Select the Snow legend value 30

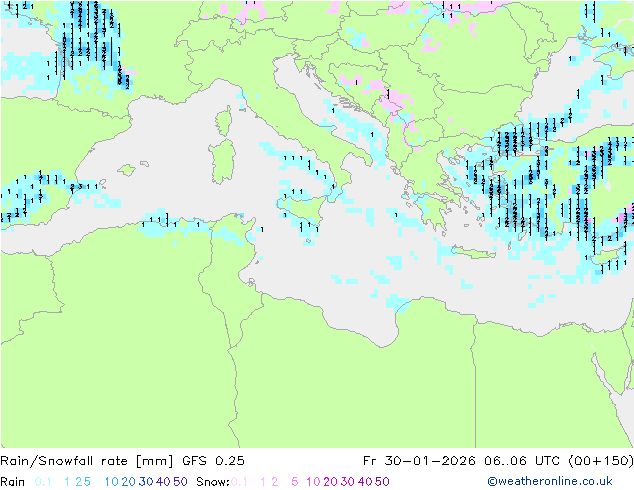point(348,482)
